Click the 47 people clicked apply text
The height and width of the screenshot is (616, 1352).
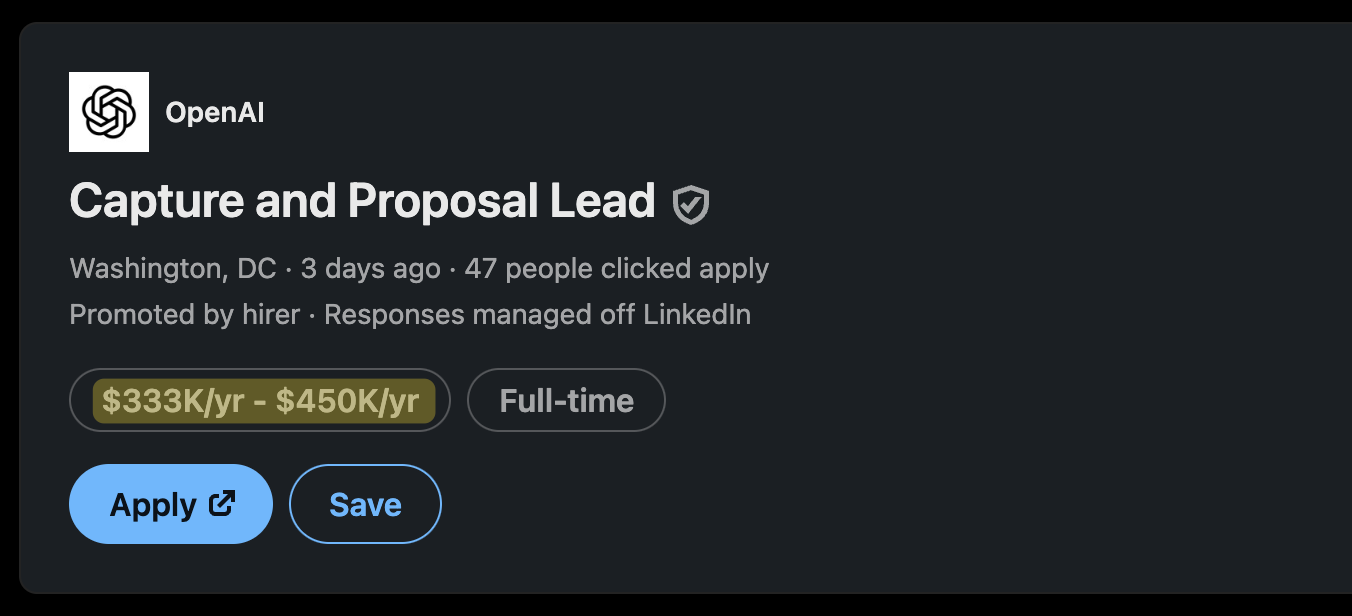(x=617, y=269)
